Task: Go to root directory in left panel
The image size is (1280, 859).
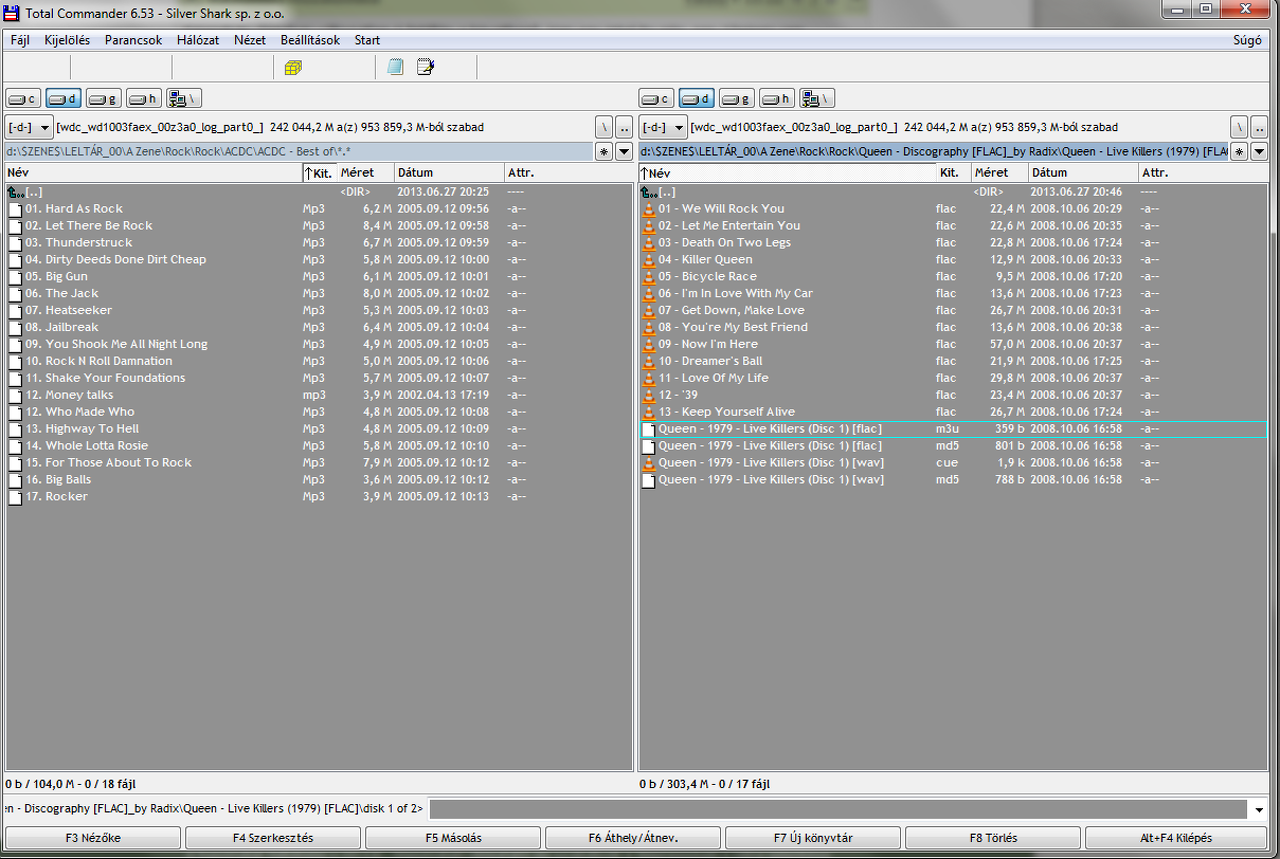Action: point(604,128)
